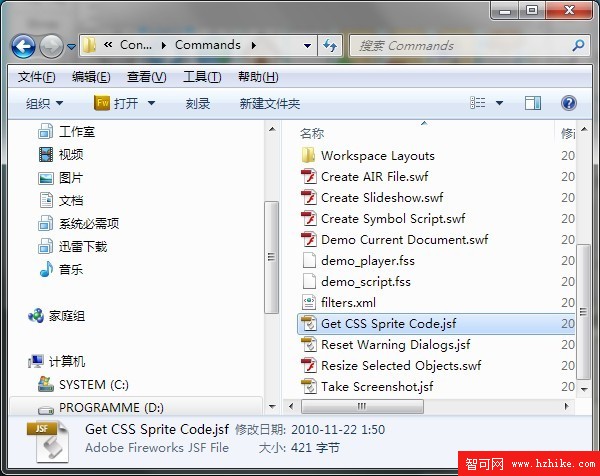The image size is (600, 476).
Task: Select 系统必需项 in navigation pane
Action: point(79,223)
